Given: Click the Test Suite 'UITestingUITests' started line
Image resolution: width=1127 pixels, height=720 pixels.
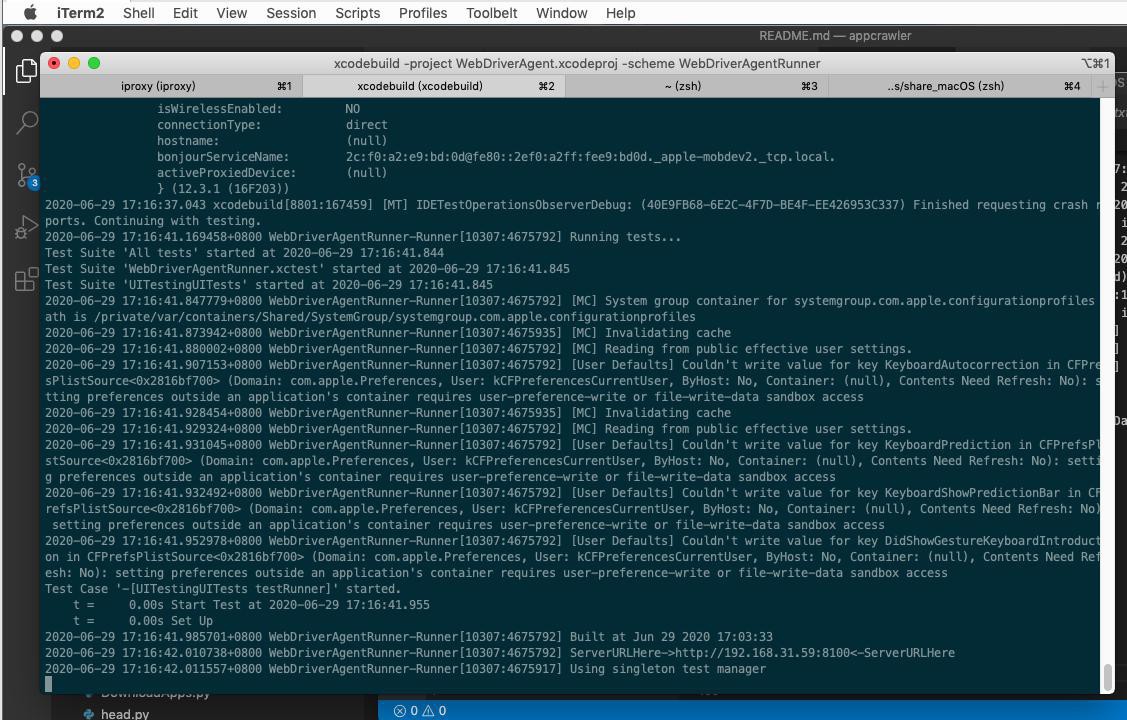Looking at the screenshot, I should 269,285.
